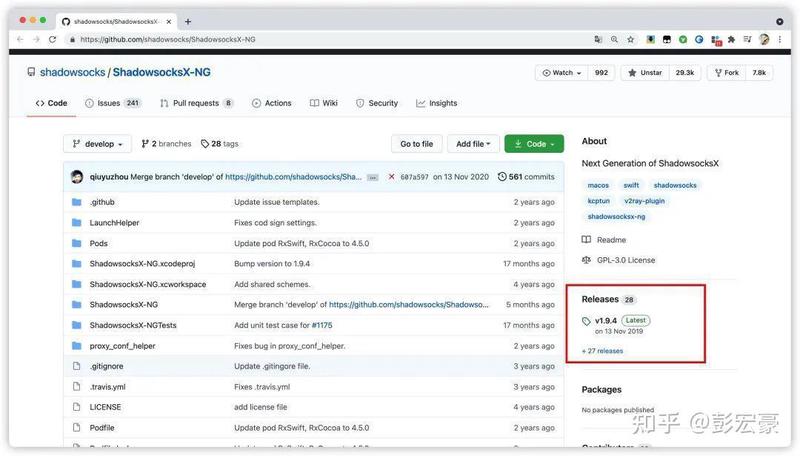Switch to the Wiki tab
Screen dimensions: 800x456
324,103
